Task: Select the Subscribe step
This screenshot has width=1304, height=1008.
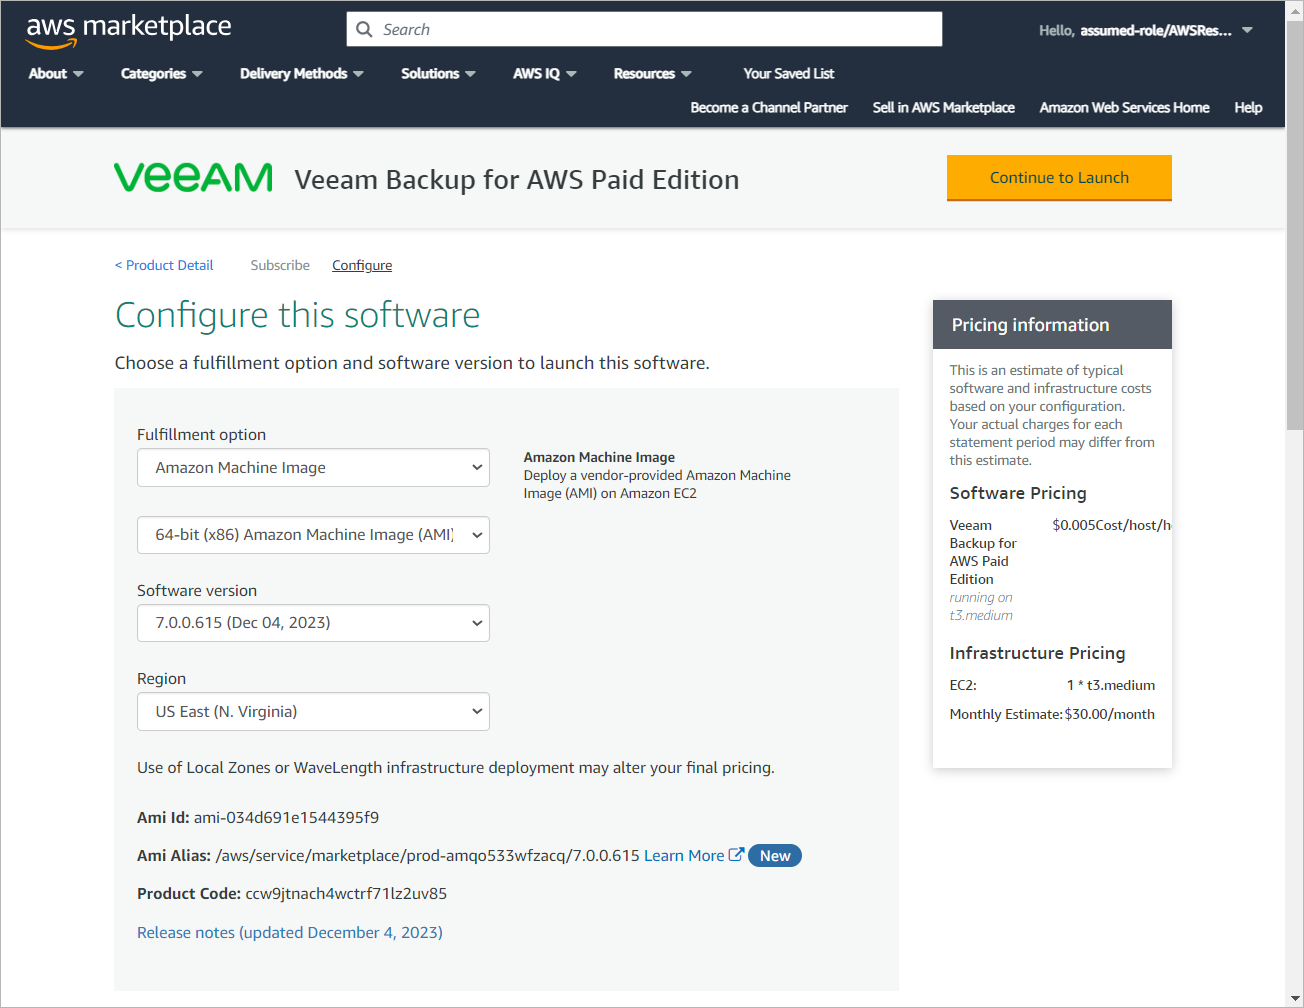Action: coord(280,265)
